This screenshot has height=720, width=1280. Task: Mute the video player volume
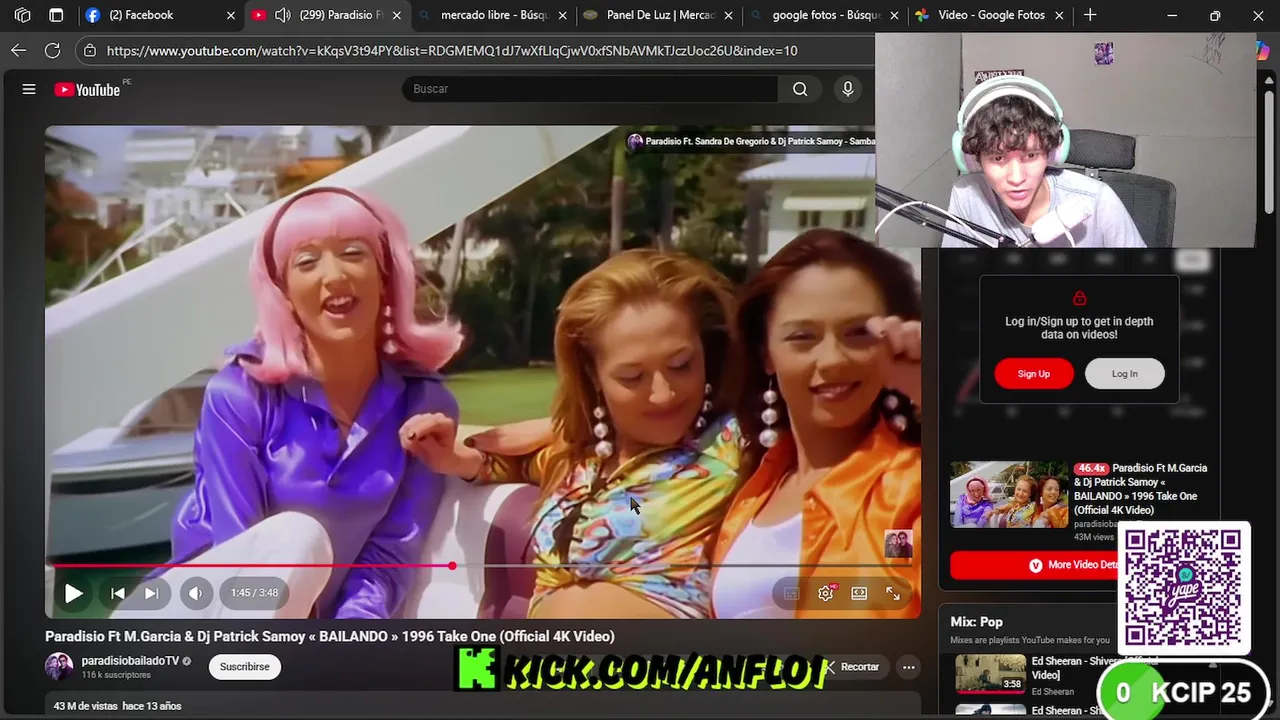click(195, 593)
